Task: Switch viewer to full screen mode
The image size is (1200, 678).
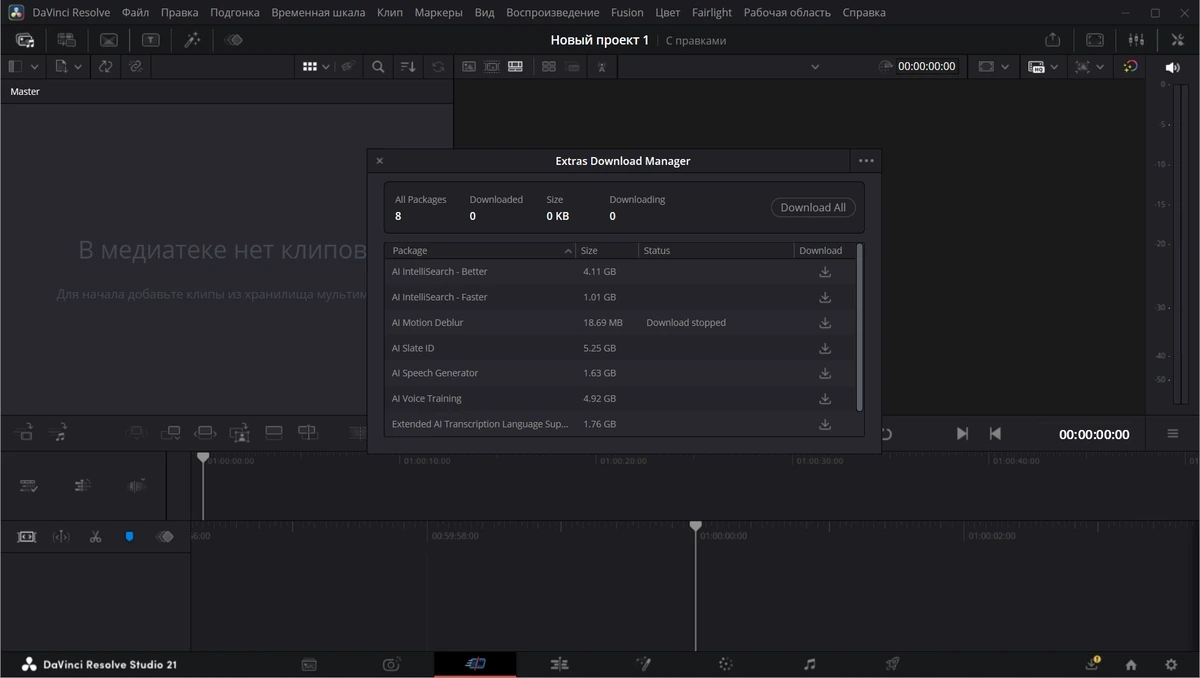Action: pos(1095,40)
